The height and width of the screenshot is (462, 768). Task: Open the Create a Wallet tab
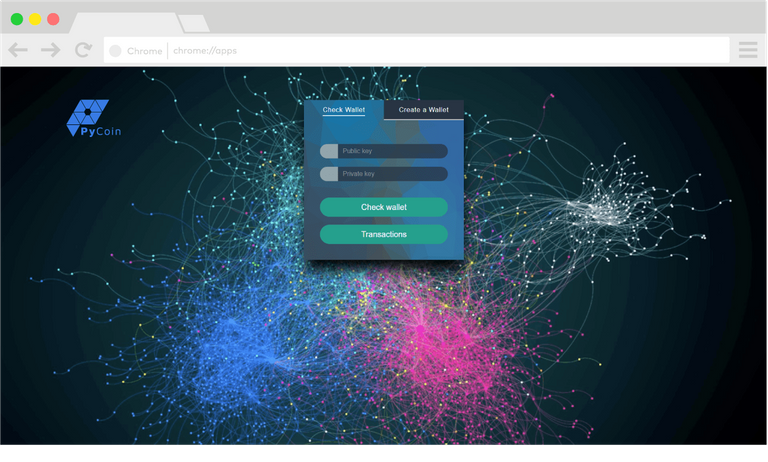[424, 110]
